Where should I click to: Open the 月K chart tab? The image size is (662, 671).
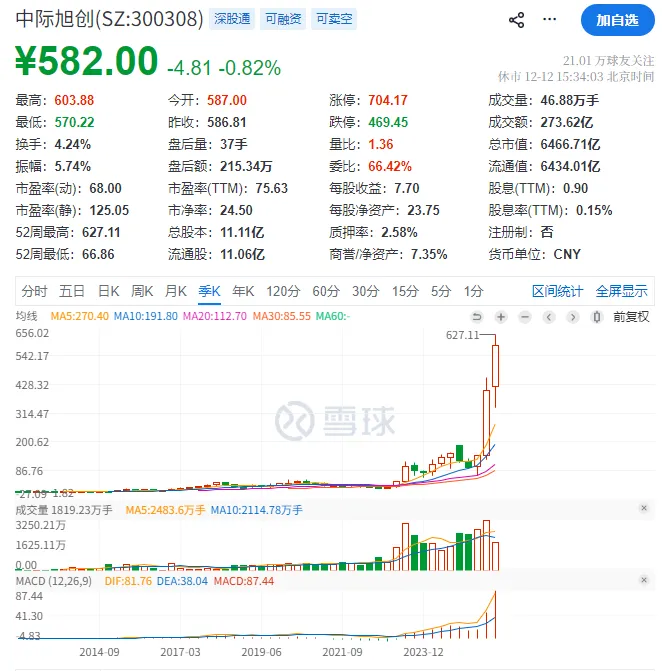176,291
